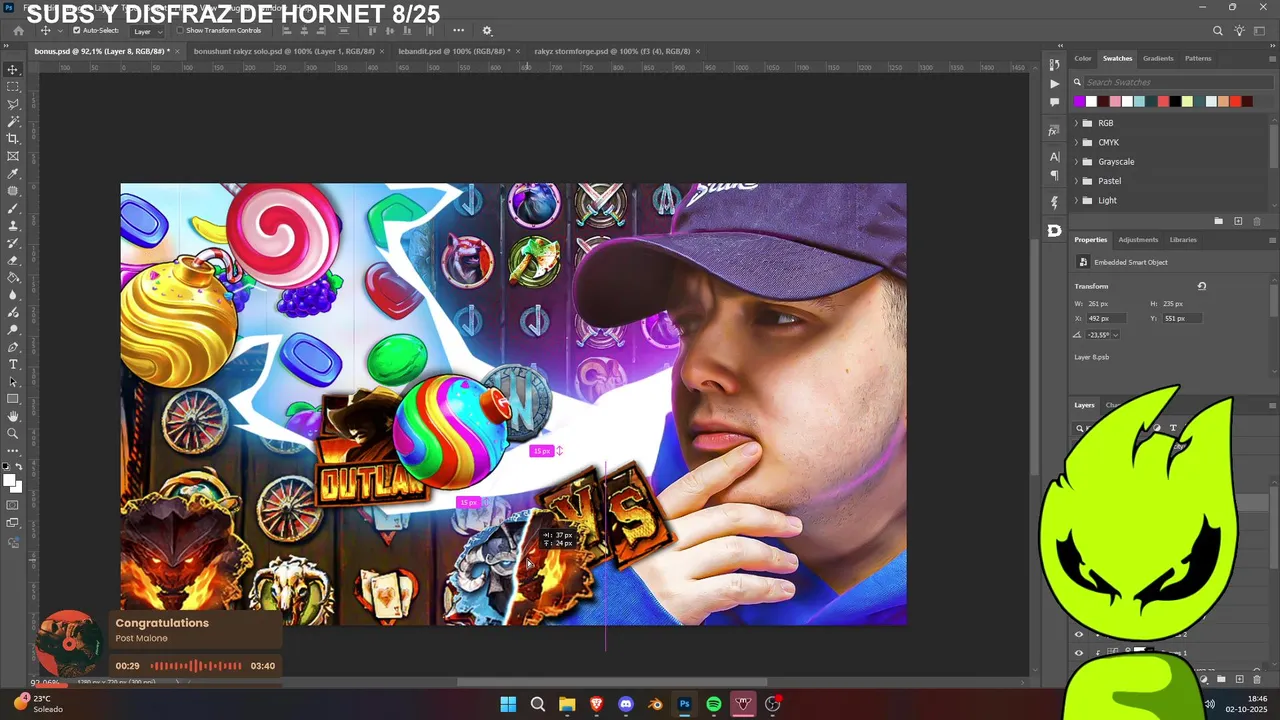Select the Brush tool

coord(13,208)
